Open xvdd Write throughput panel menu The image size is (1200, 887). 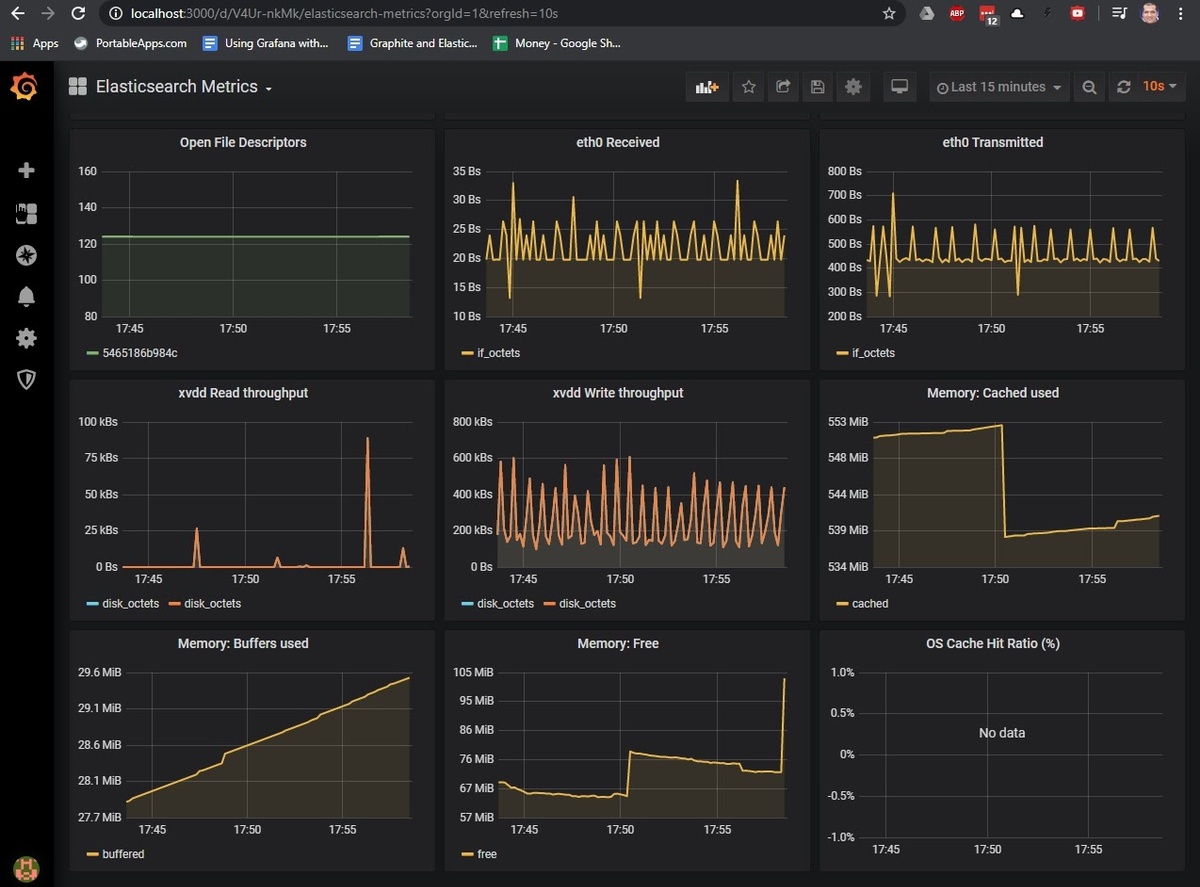(618, 393)
